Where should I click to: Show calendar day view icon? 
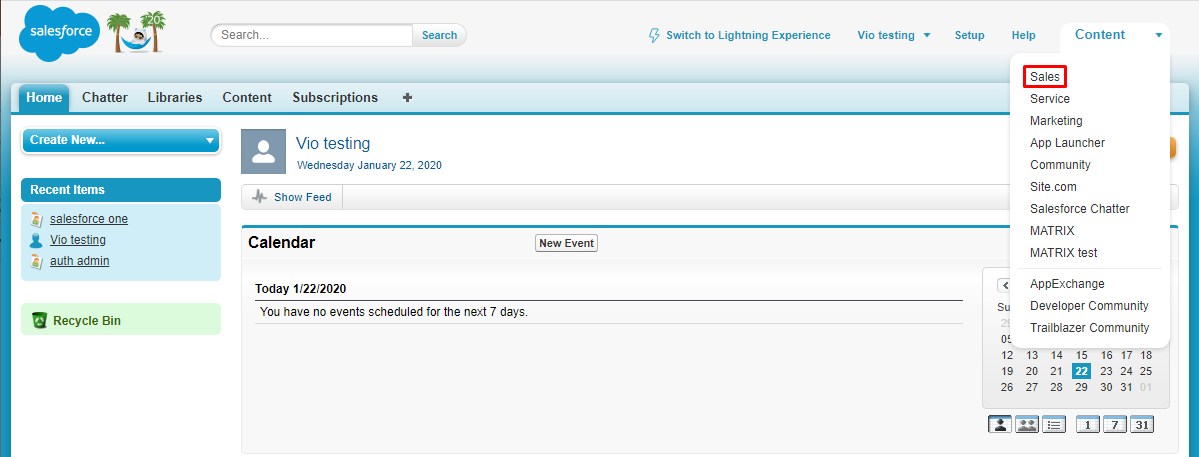pyautogui.click(x=1088, y=425)
